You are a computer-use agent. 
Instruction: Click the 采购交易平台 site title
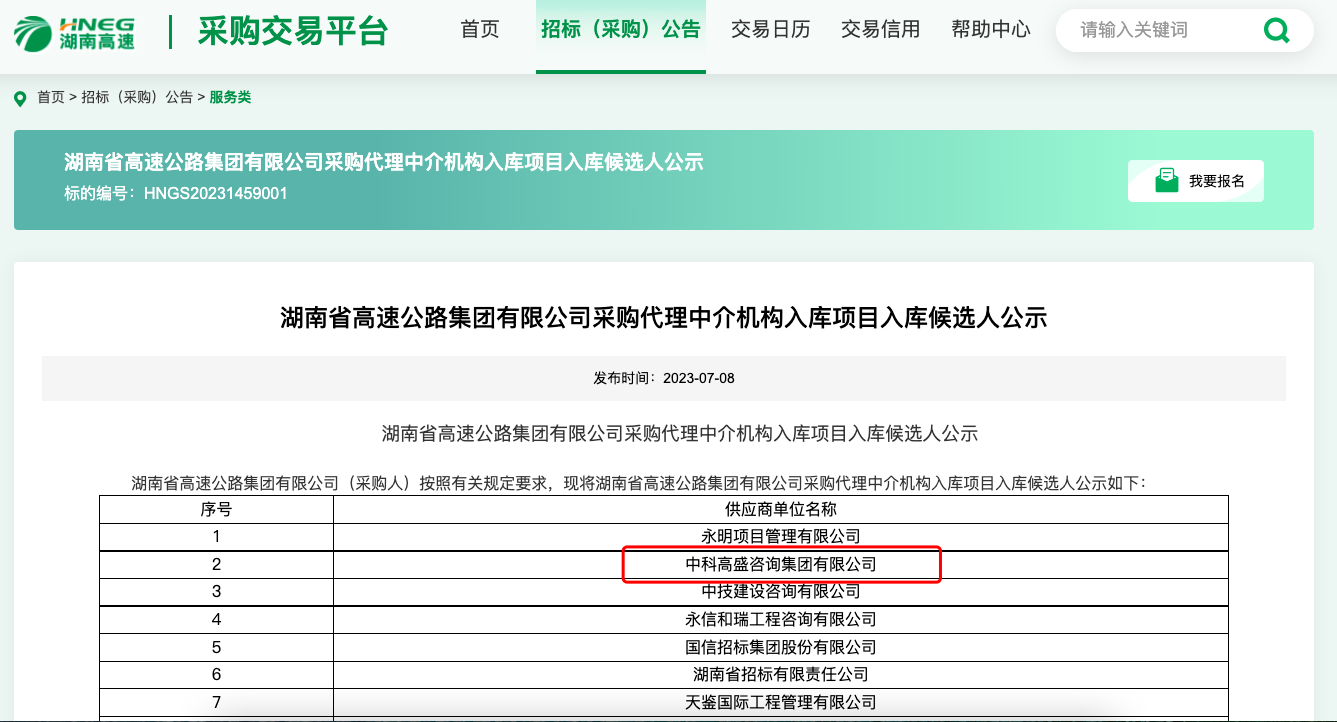point(293,32)
